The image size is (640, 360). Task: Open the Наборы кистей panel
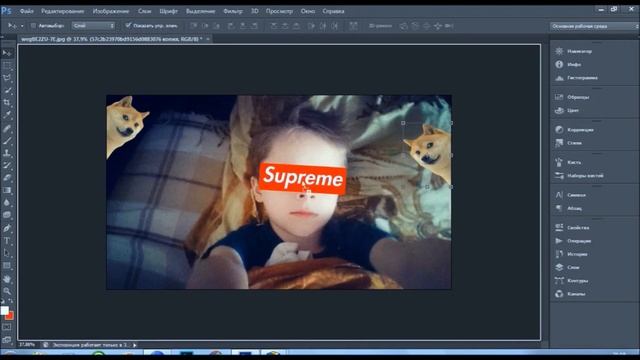pos(579,176)
